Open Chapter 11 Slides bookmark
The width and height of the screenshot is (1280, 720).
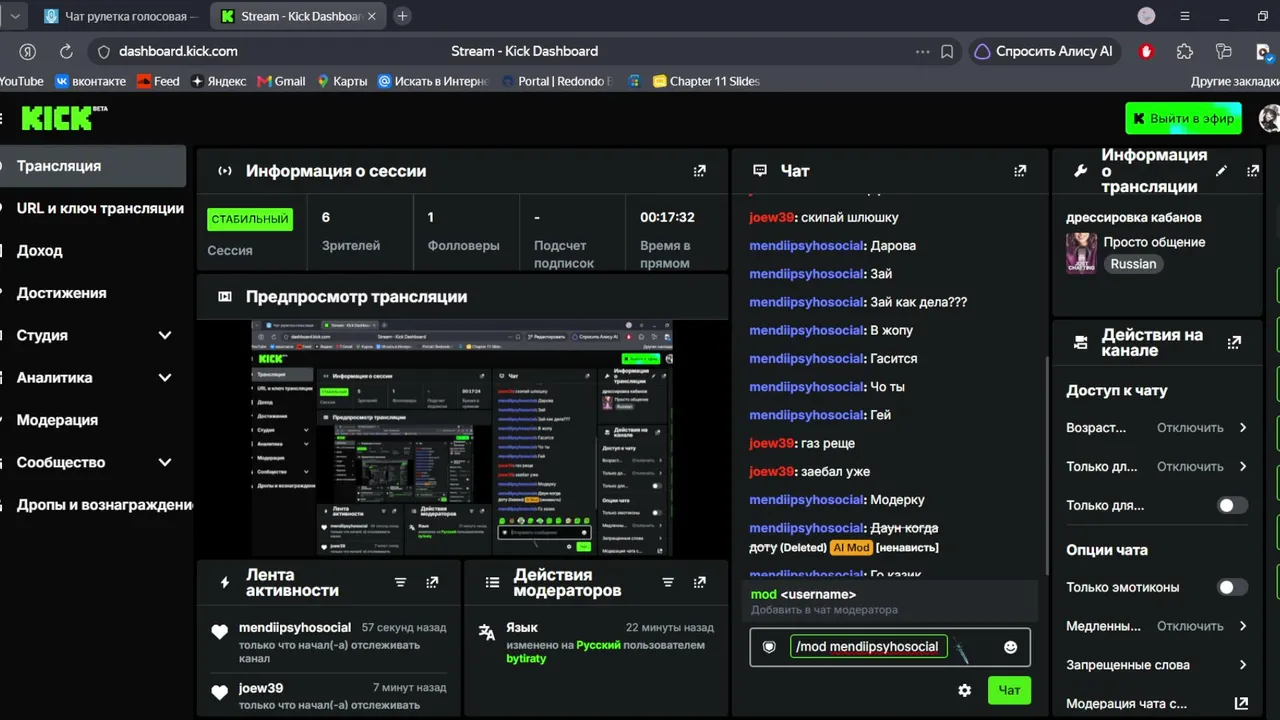pyautogui.click(x=706, y=81)
